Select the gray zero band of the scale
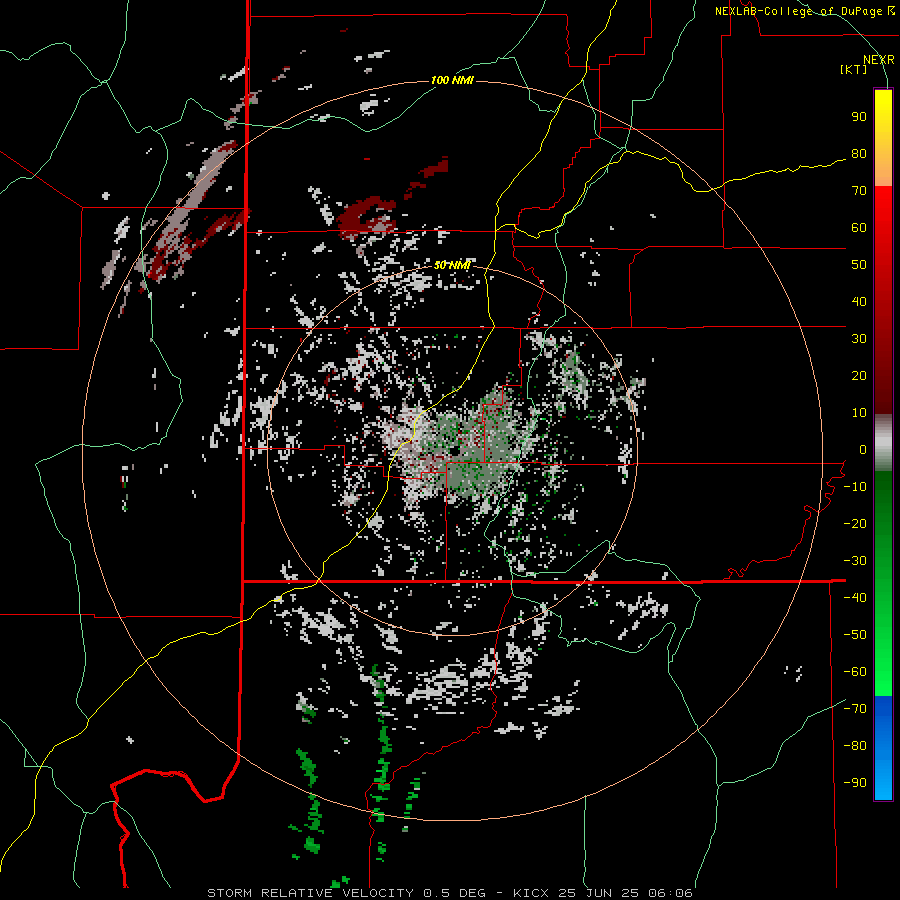The width and height of the screenshot is (900, 900). point(883,443)
